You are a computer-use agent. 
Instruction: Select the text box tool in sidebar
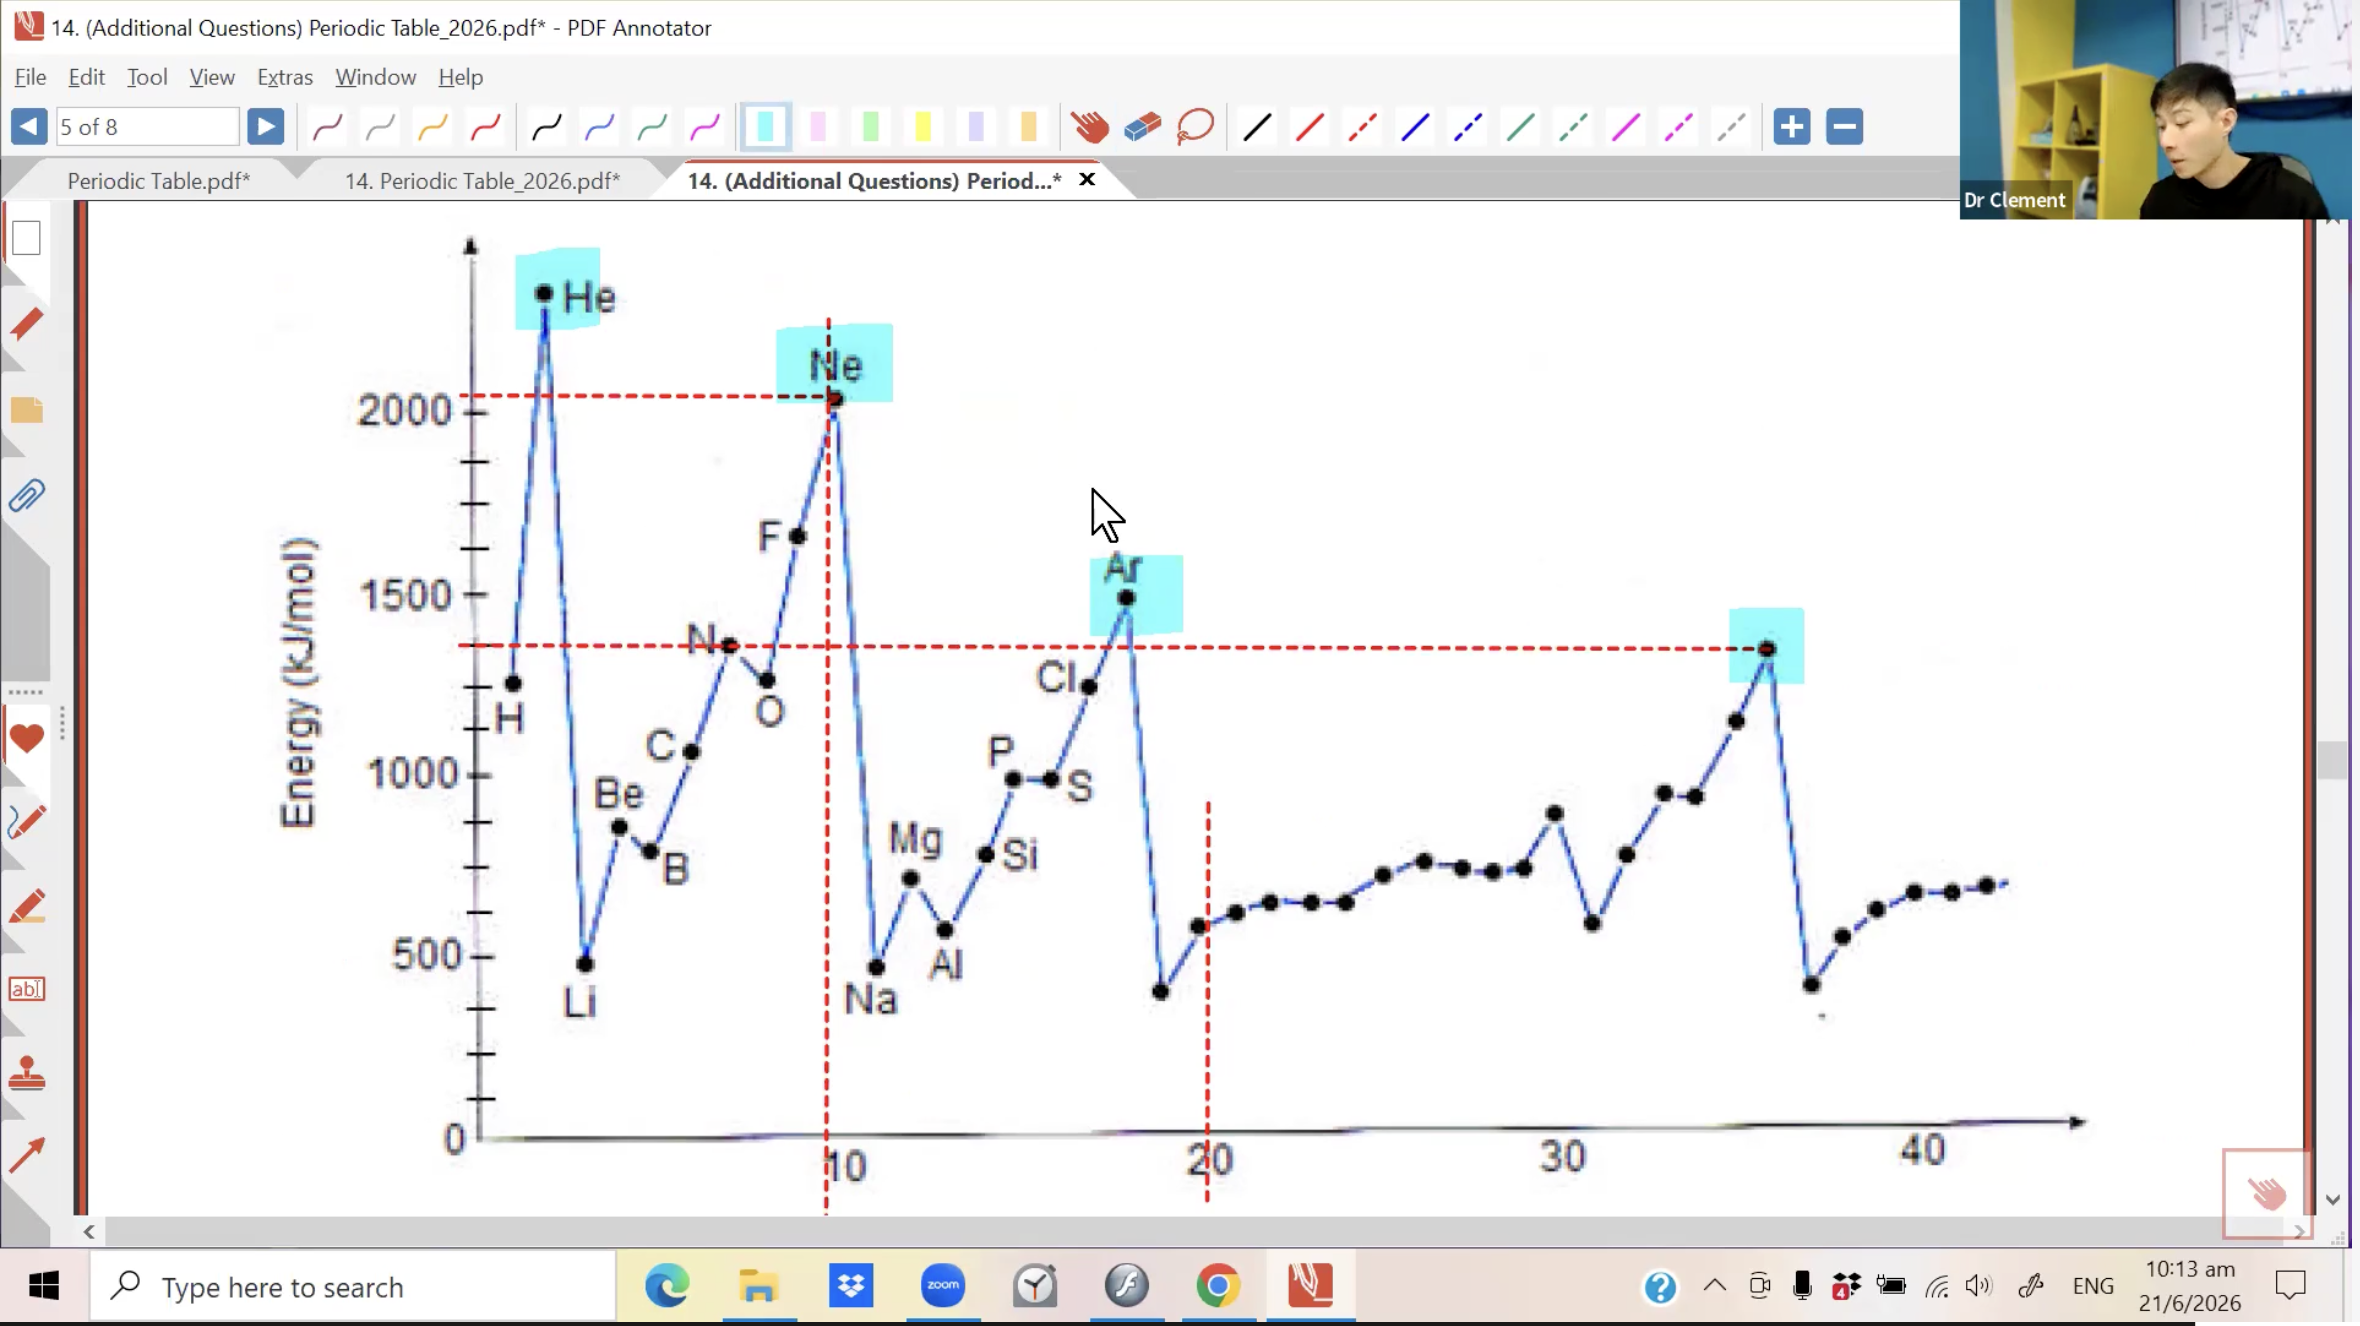click(27, 989)
